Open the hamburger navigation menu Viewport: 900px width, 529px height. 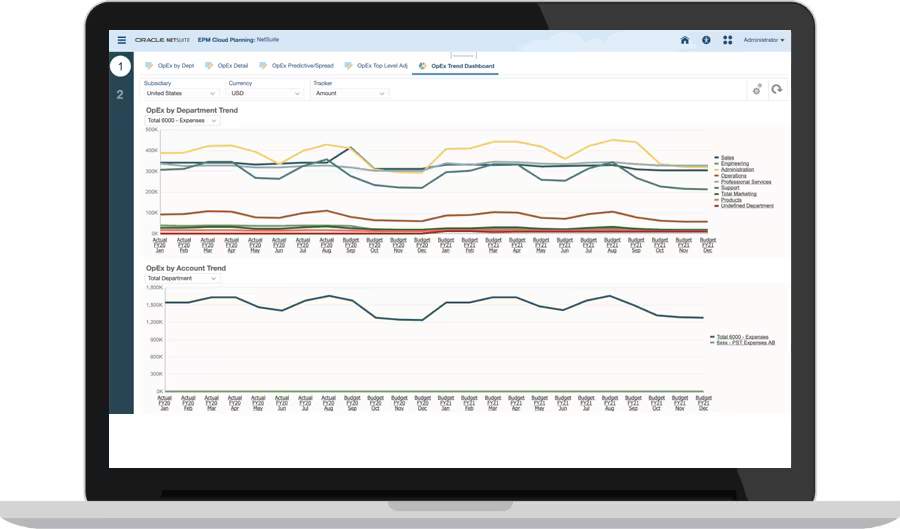[122, 41]
